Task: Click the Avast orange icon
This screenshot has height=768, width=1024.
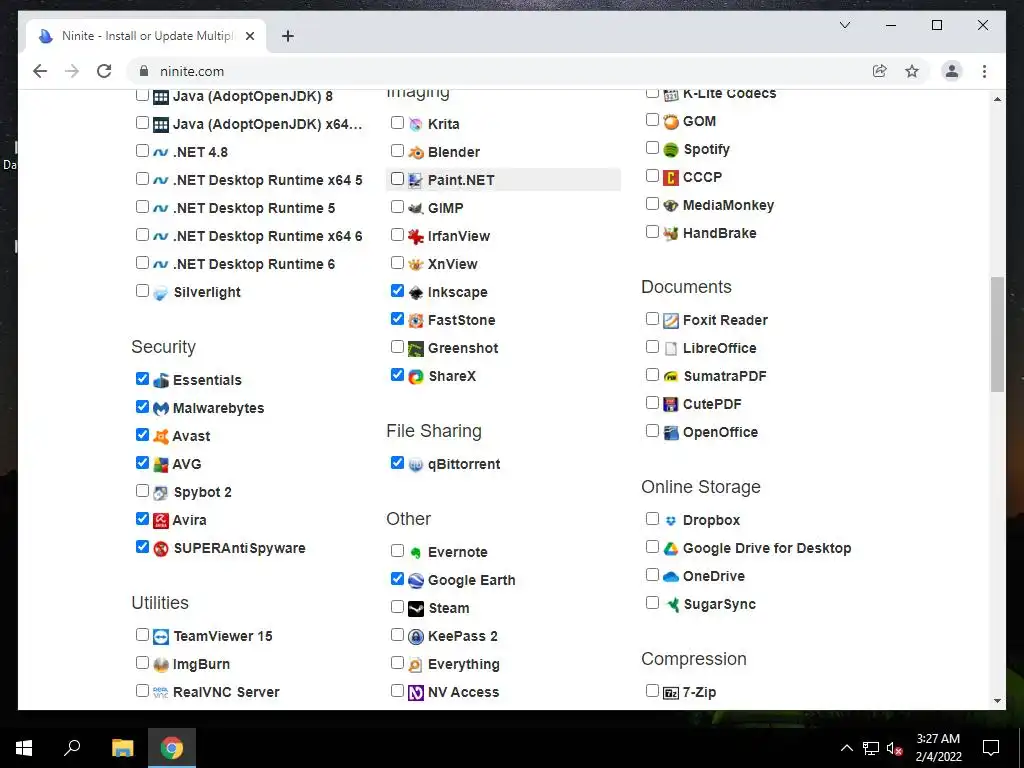Action: pyautogui.click(x=161, y=437)
